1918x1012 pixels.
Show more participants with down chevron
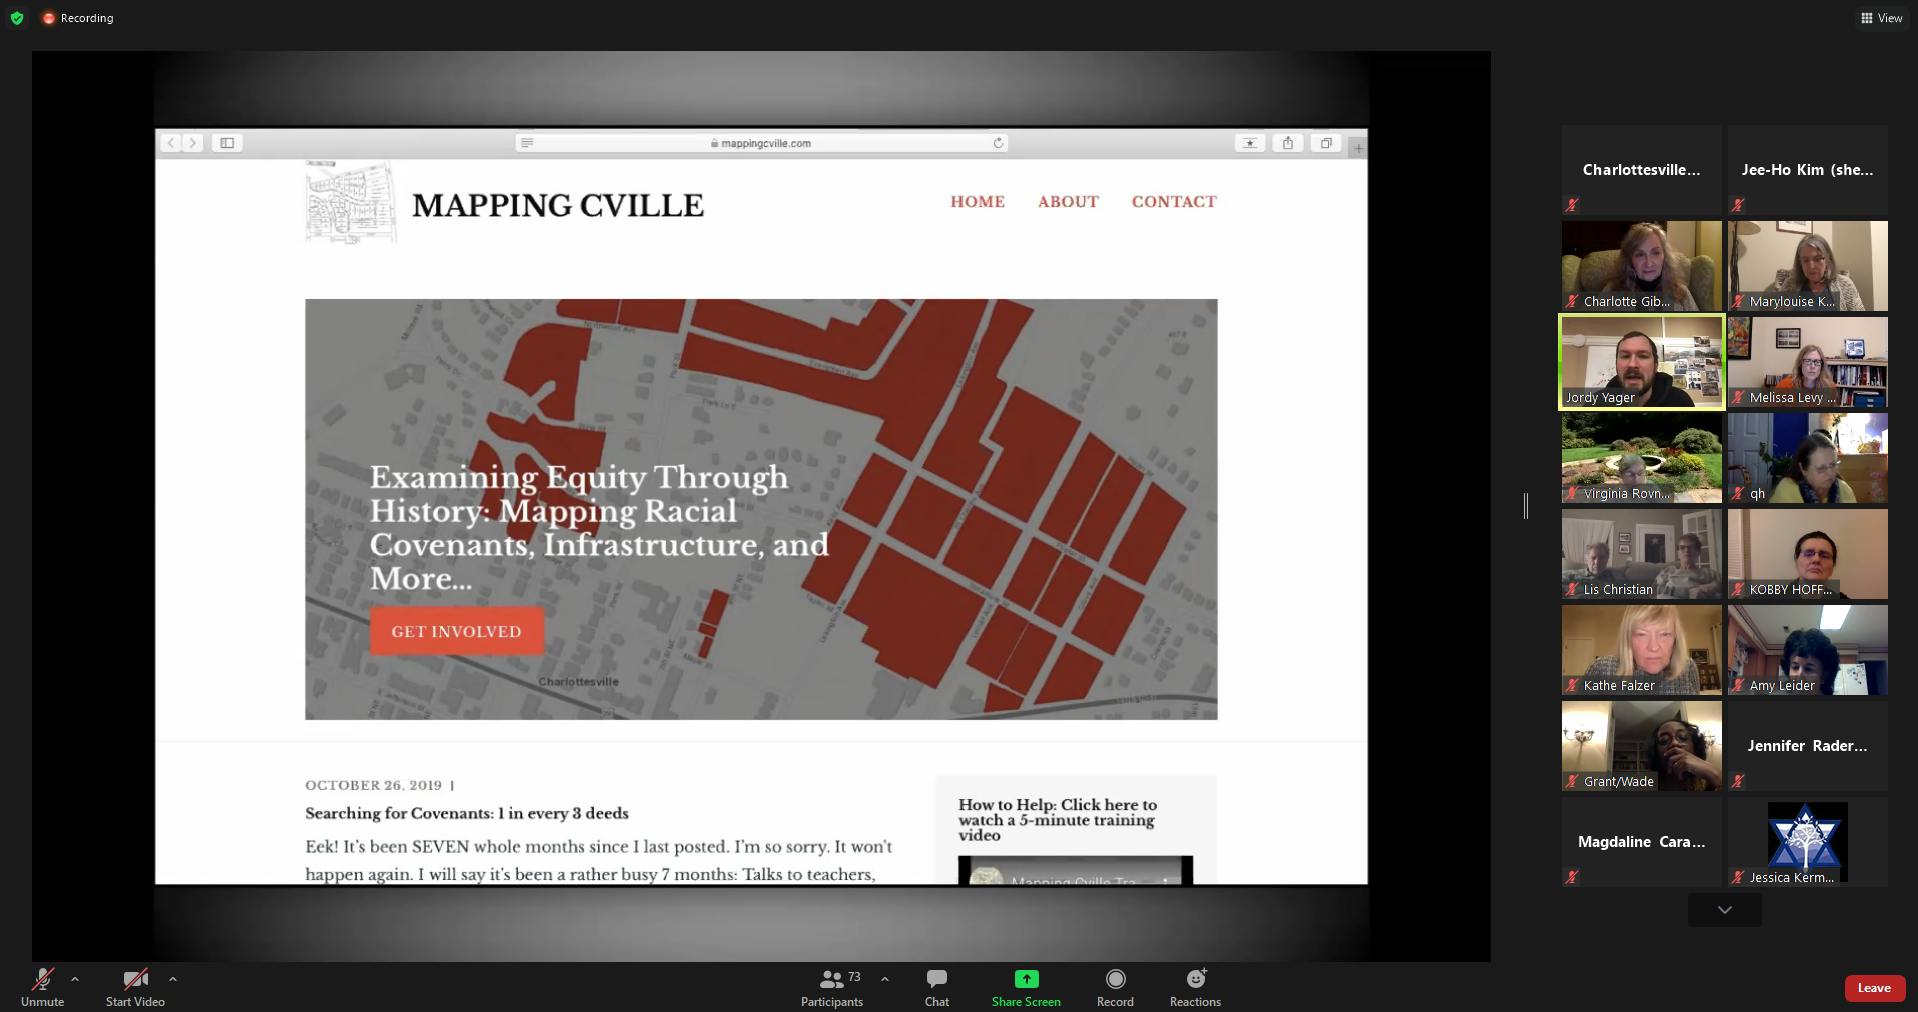tap(1724, 910)
